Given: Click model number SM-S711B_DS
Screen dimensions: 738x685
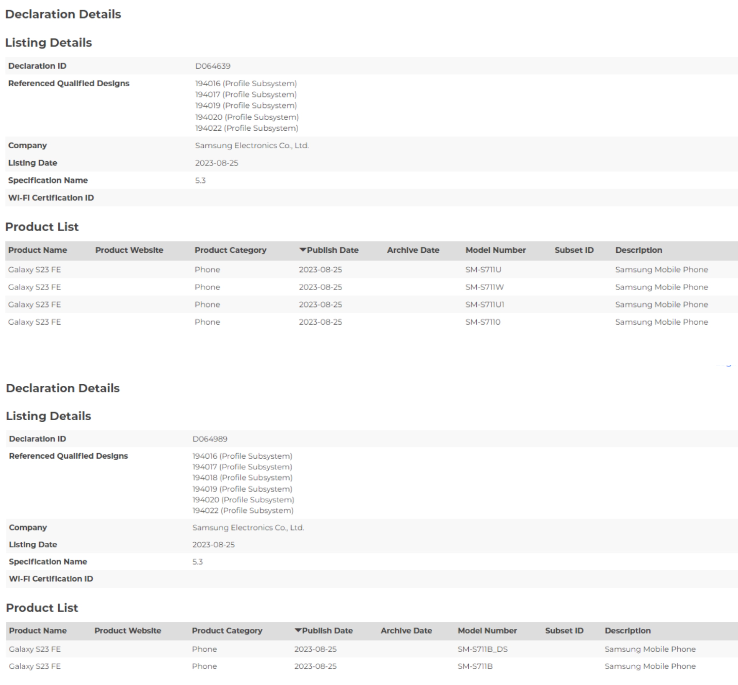Looking at the screenshot, I should pyautogui.click(x=482, y=649).
